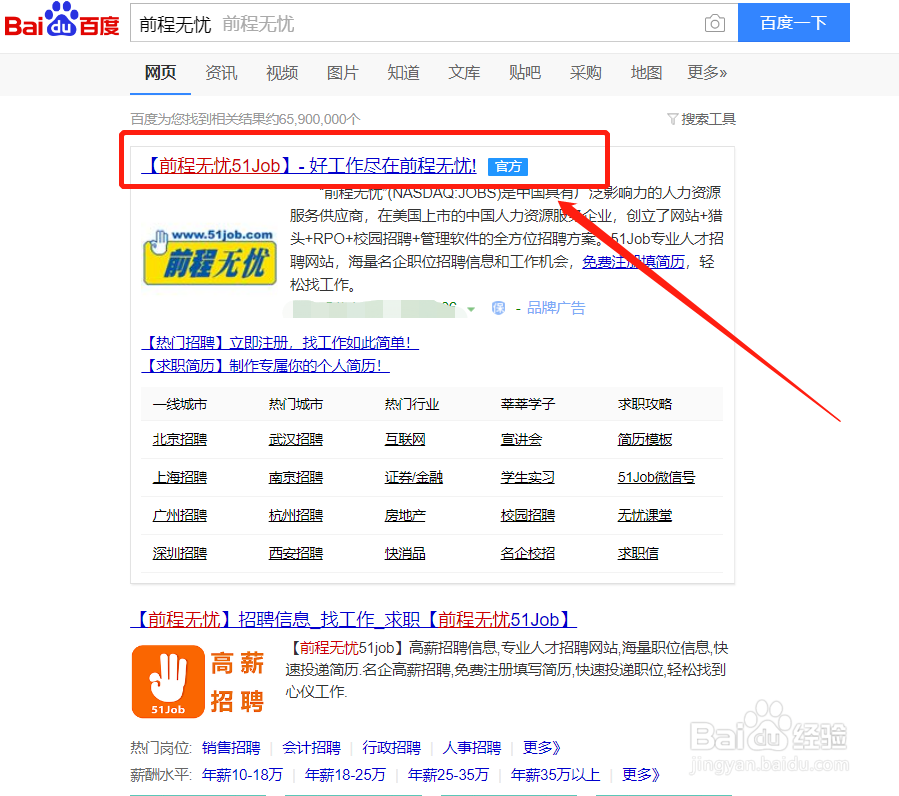Open 证券/金融 industry link
899x796 pixels.
click(413, 477)
